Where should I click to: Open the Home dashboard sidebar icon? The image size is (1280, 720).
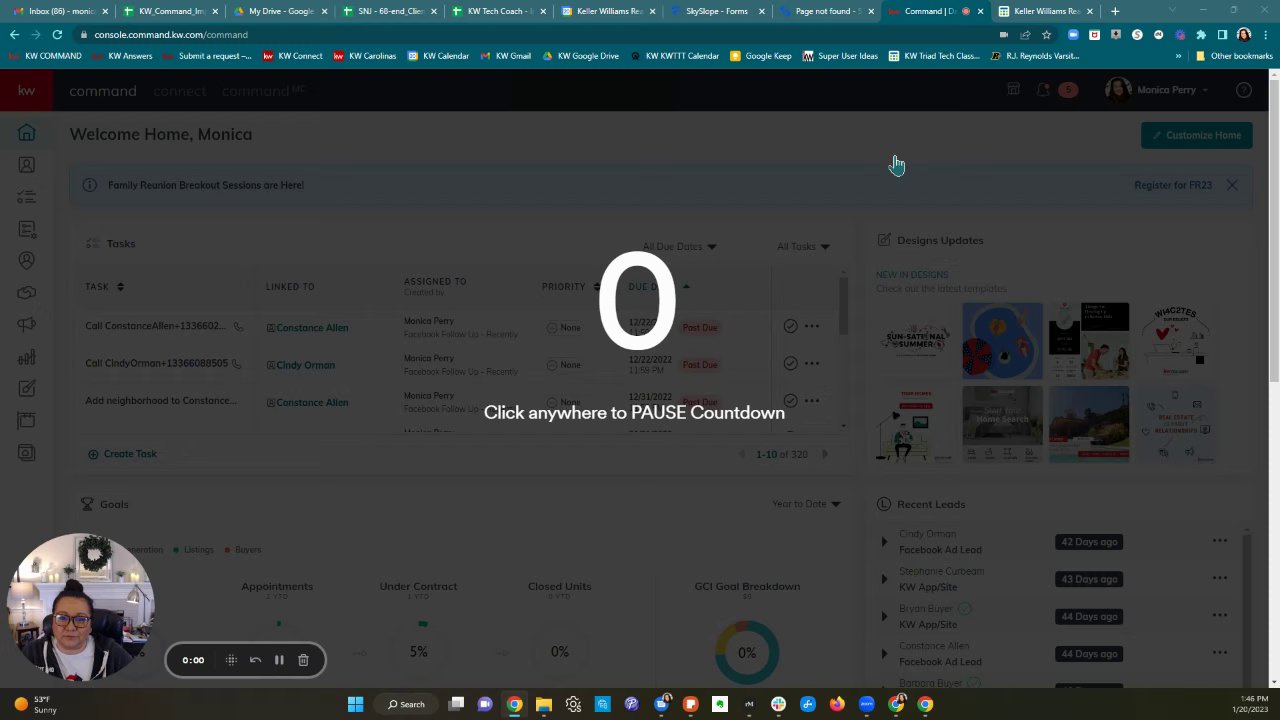tap(27, 133)
